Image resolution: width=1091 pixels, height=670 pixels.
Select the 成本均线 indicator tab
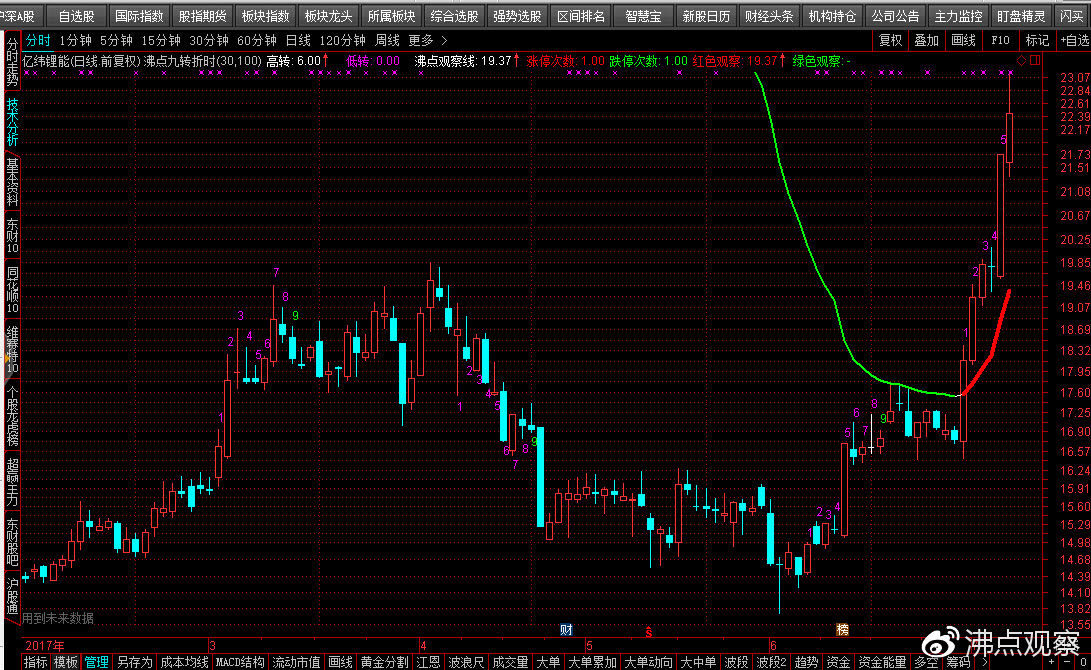coord(184,662)
